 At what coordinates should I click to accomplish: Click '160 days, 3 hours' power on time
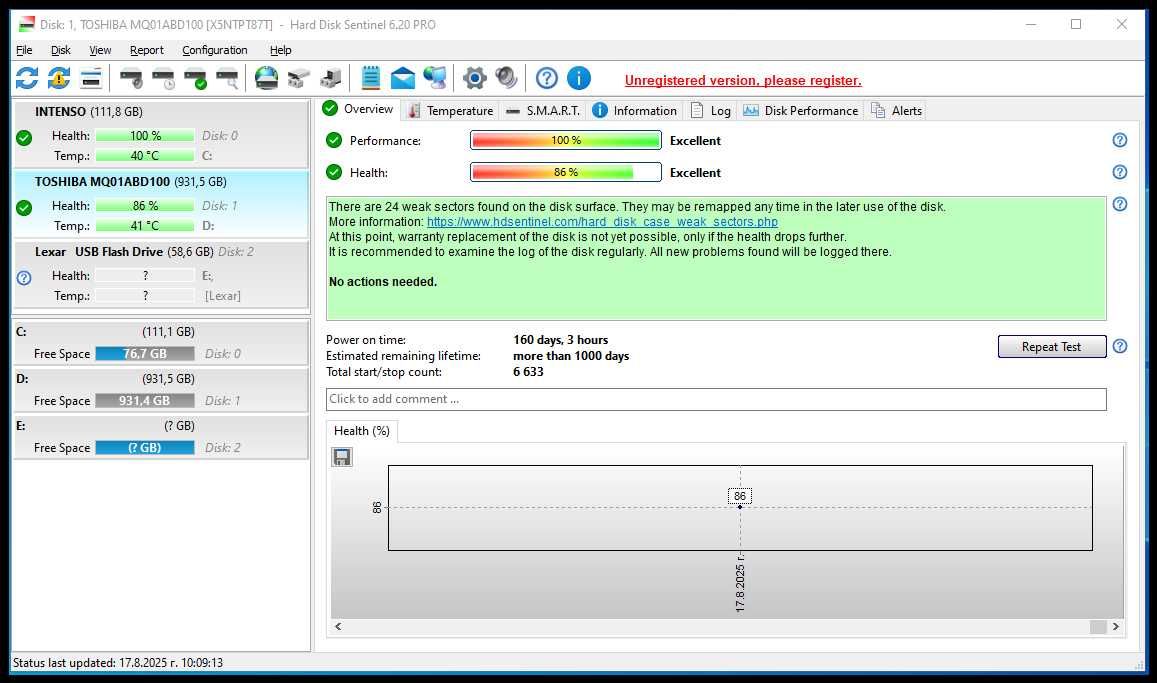click(561, 340)
